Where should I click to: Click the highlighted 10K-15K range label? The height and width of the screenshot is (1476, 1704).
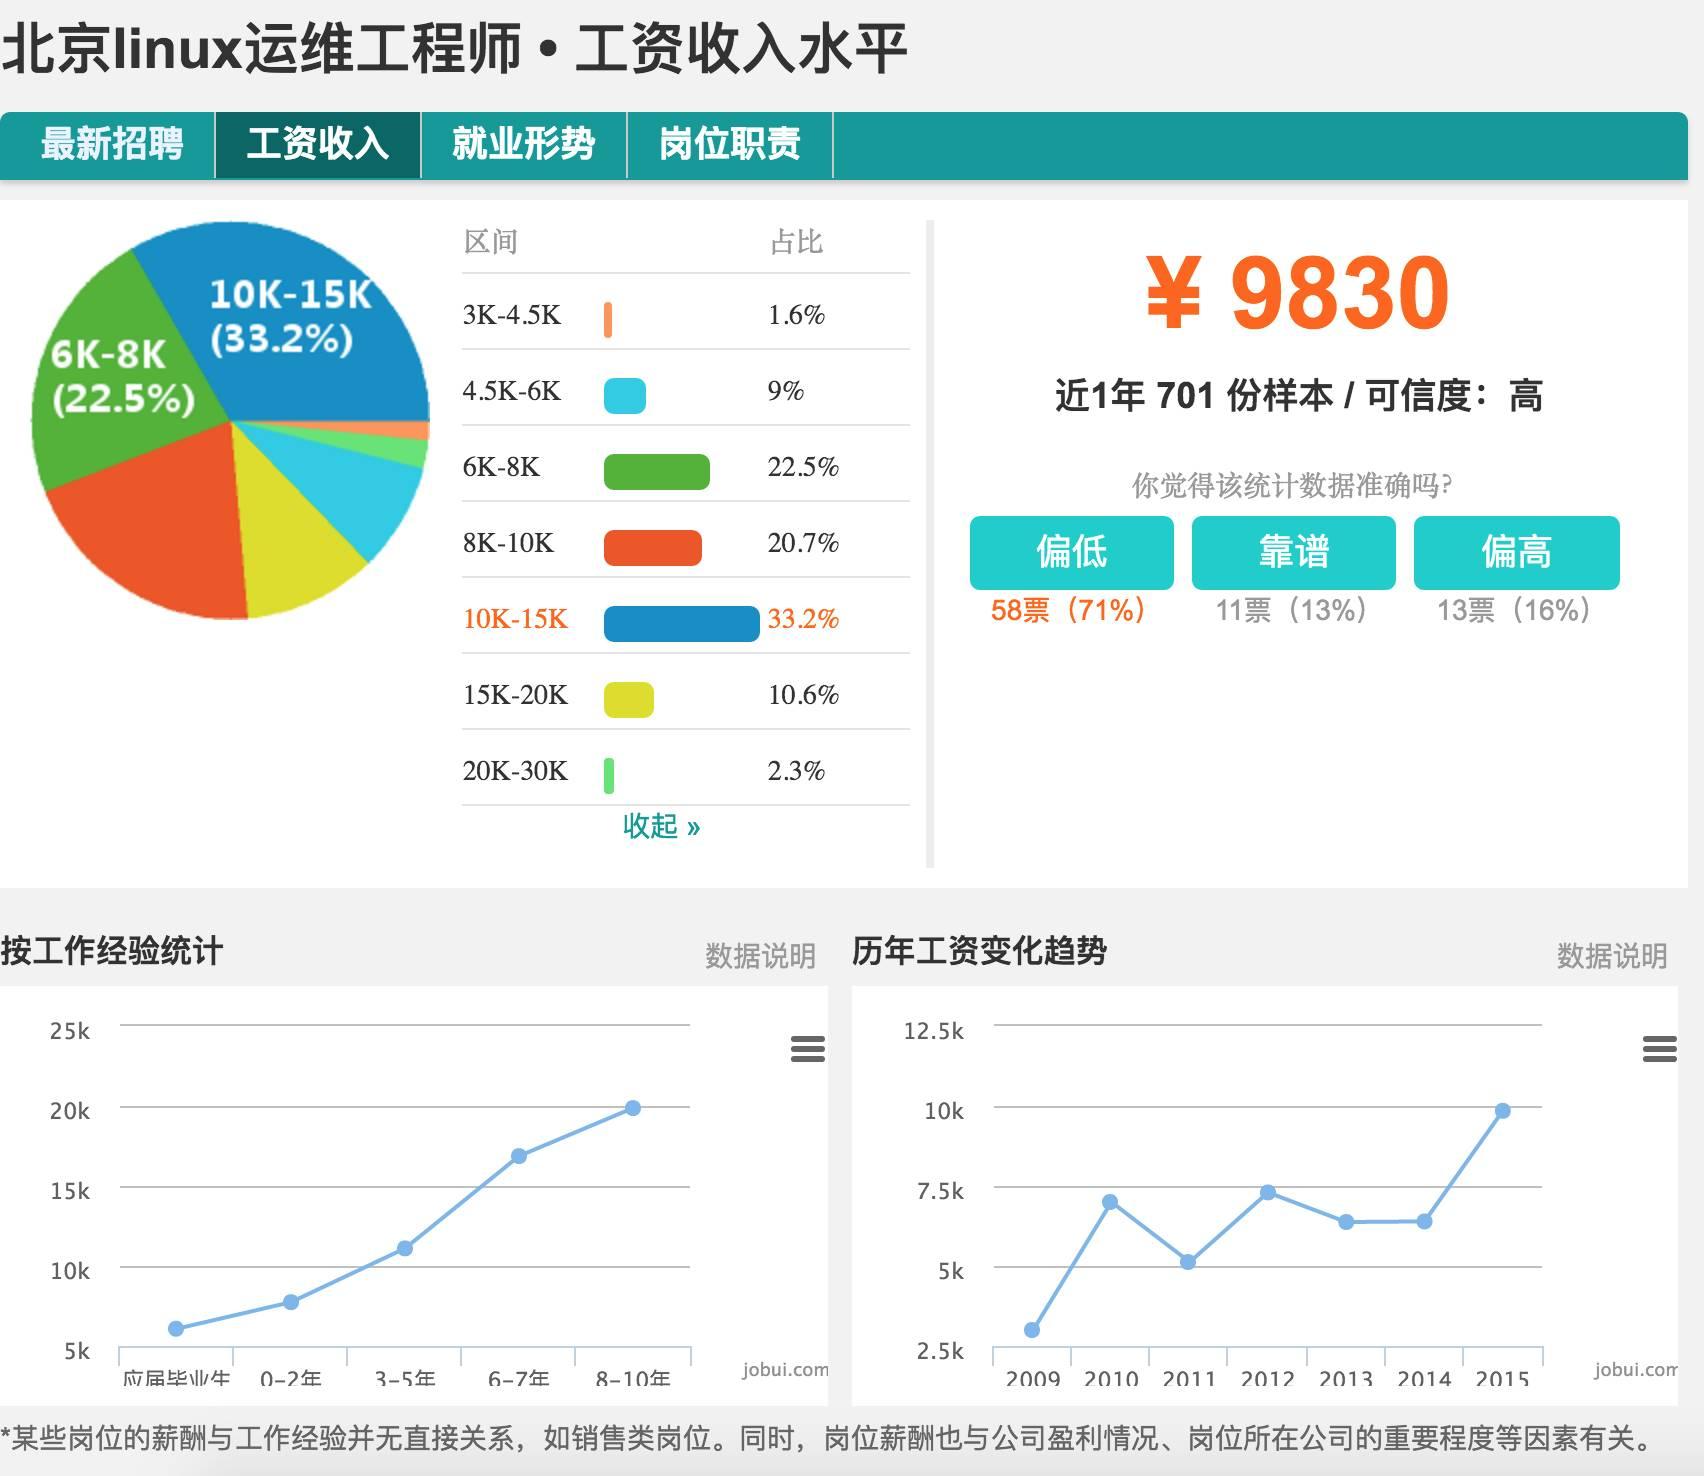[x=515, y=619]
